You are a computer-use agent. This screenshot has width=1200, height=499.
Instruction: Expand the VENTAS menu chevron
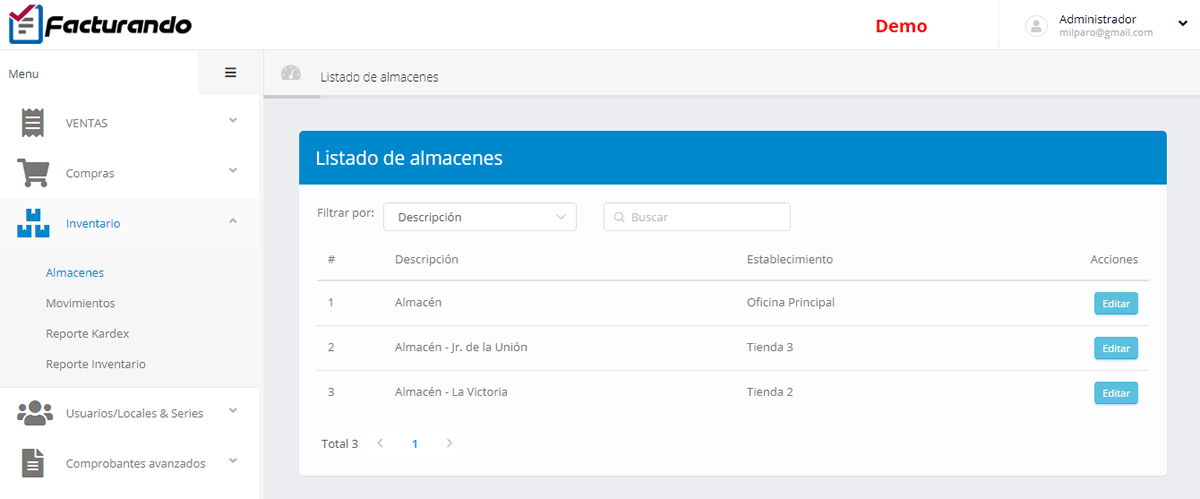(x=233, y=120)
